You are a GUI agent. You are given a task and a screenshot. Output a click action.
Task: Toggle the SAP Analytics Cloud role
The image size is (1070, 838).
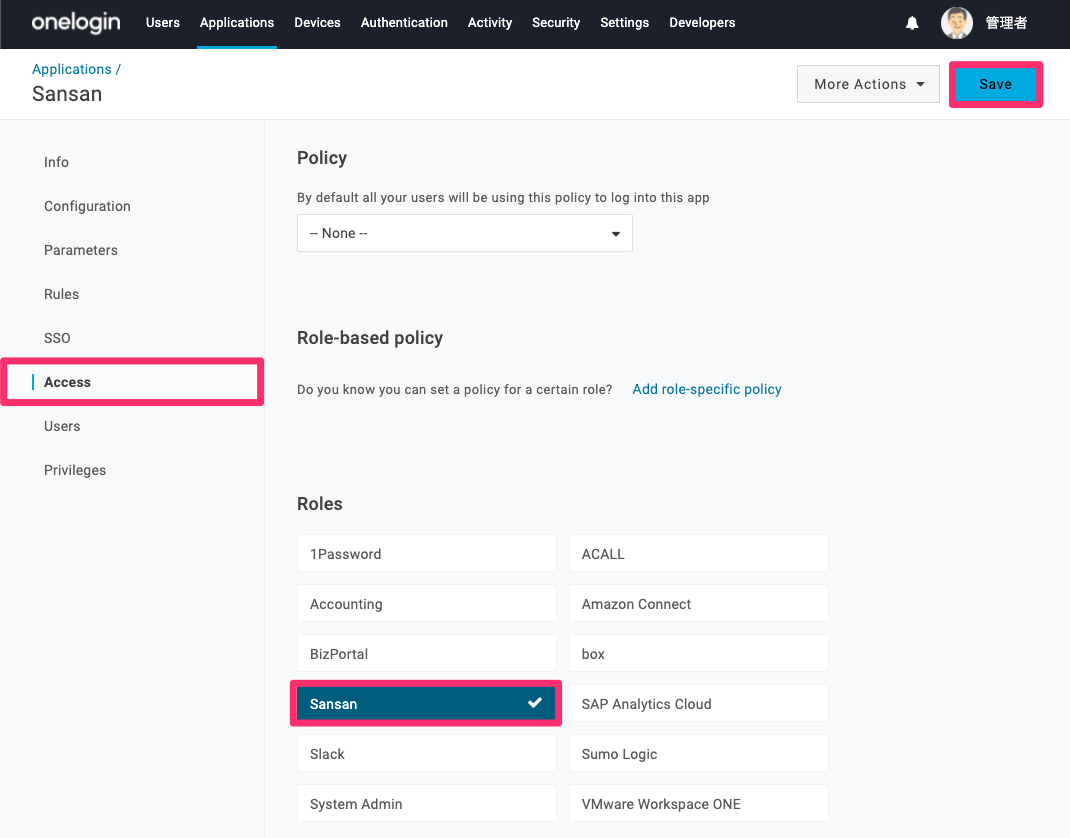coord(699,704)
